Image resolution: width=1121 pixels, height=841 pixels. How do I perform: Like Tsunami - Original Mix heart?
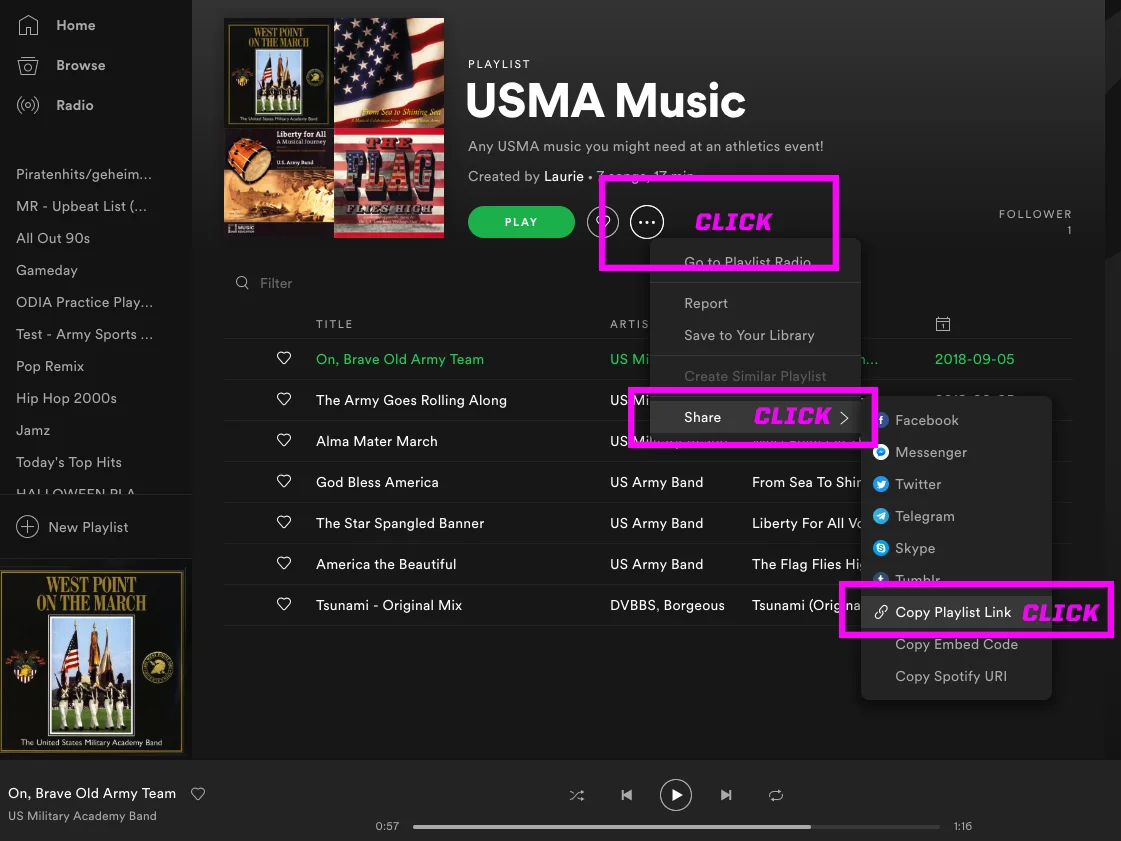click(x=284, y=604)
